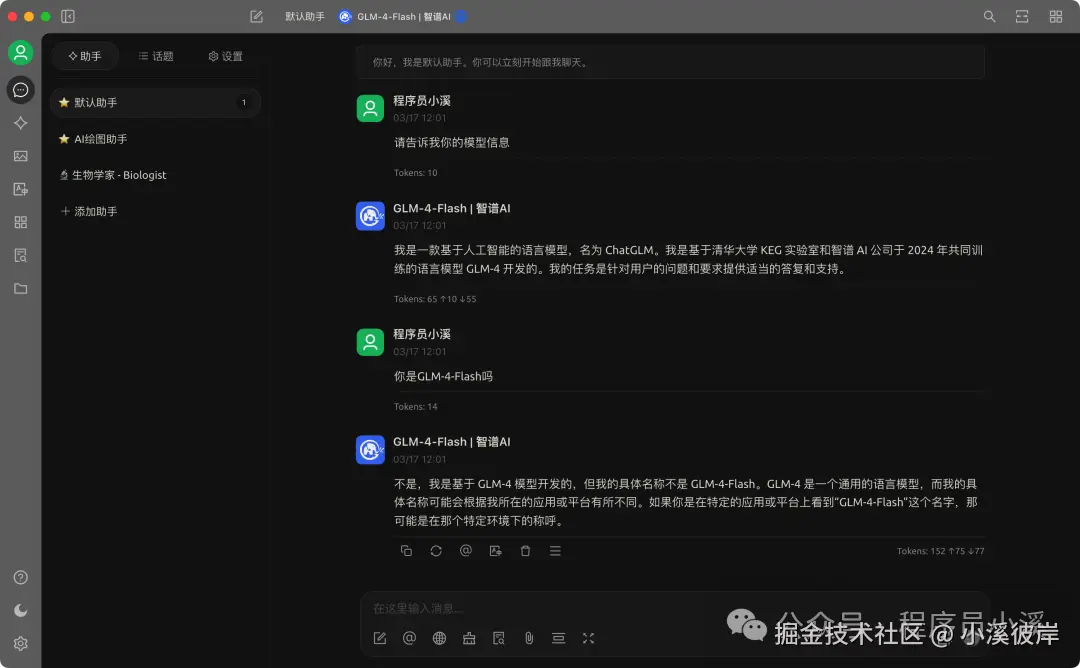Viewport: 1080px width, 668px height.
Task: Enable web search via the globe icon
Action: (x=439, y=638)
